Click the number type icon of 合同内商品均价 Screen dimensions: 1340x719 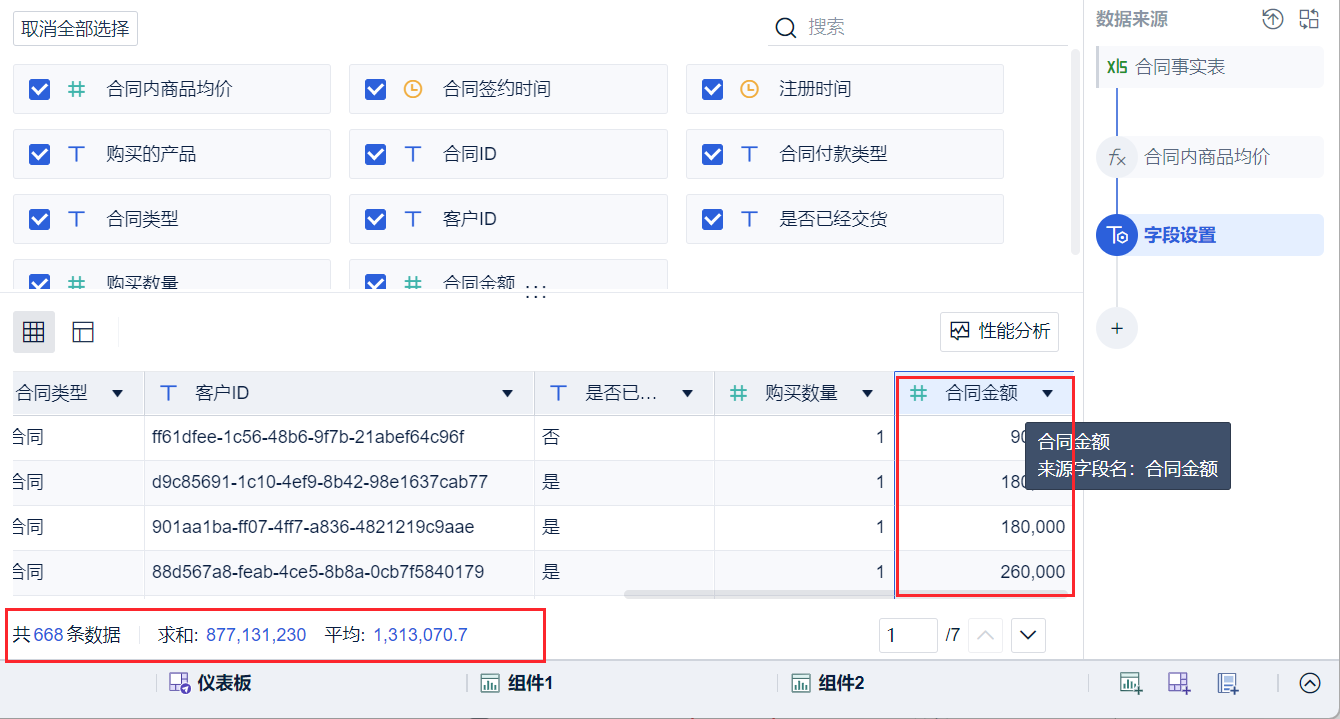(76, 89)
